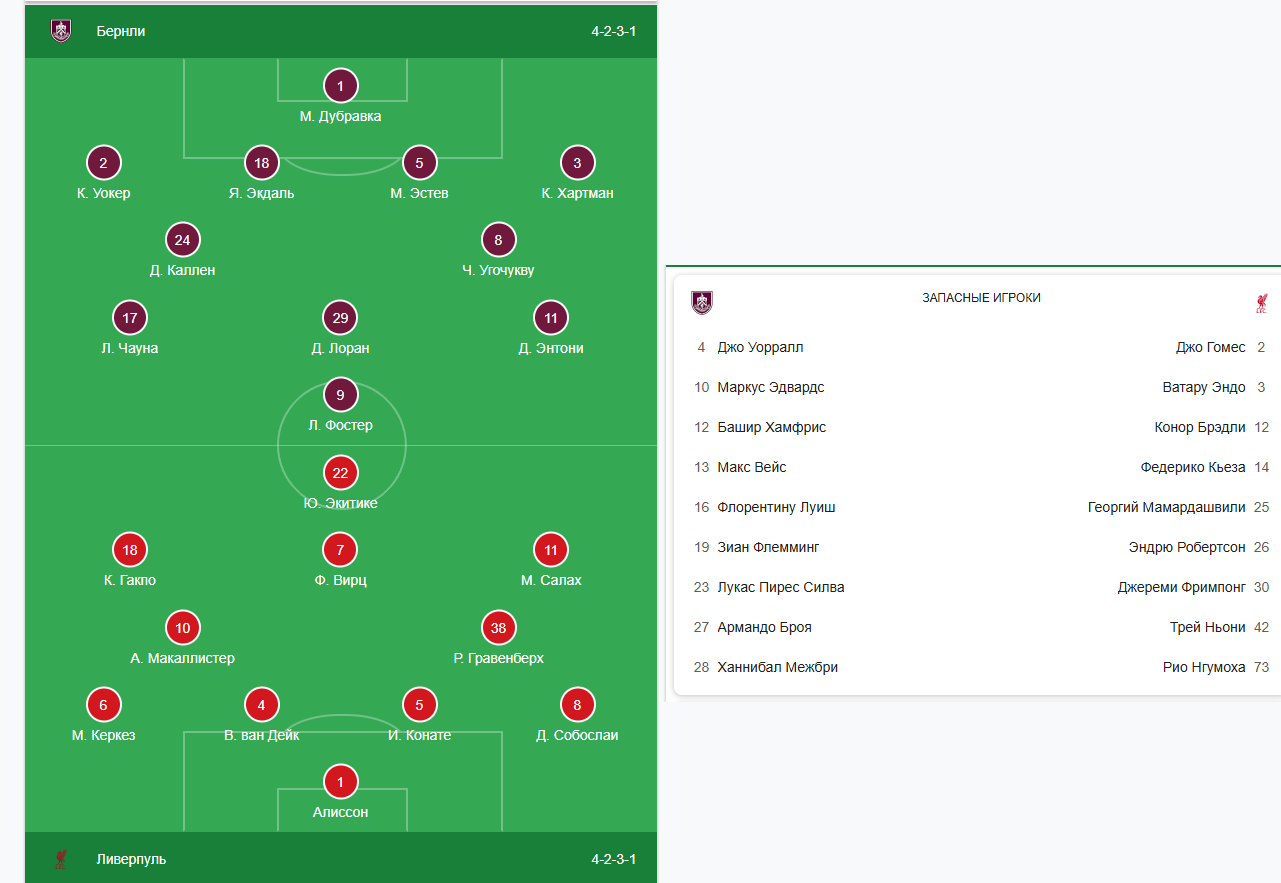This screenshot has width=1281, height=883.
Task: Click substitute Джо Уорралл
Action: tap(760, 347)
